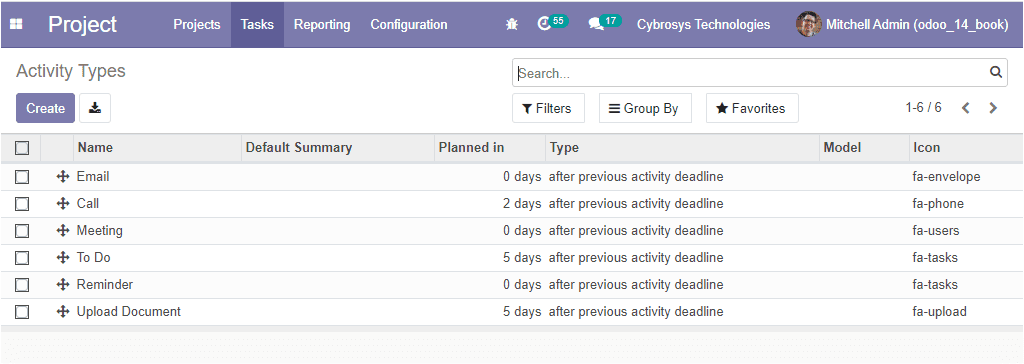The height and width of the screenshot is (364, 1024).
Task: Open the Favorites dropdown
Action: coord(752,108)
